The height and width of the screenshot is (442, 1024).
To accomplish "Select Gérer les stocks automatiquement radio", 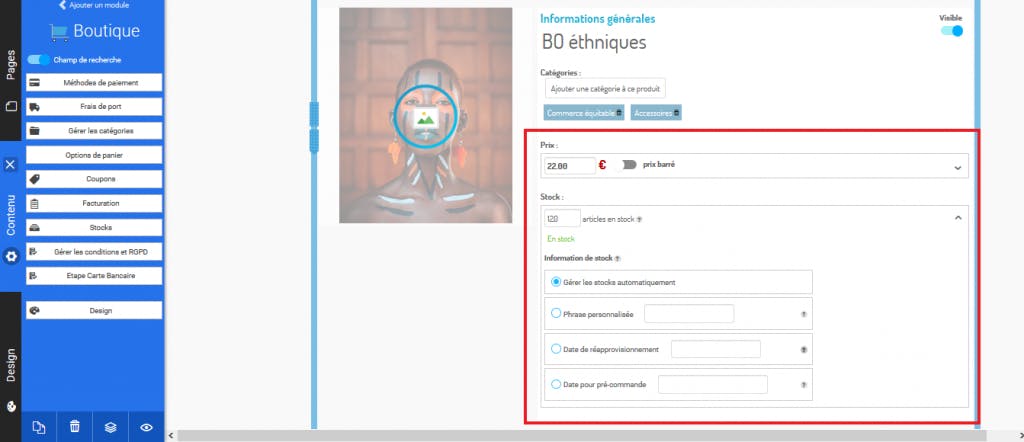I will point(556,282).
